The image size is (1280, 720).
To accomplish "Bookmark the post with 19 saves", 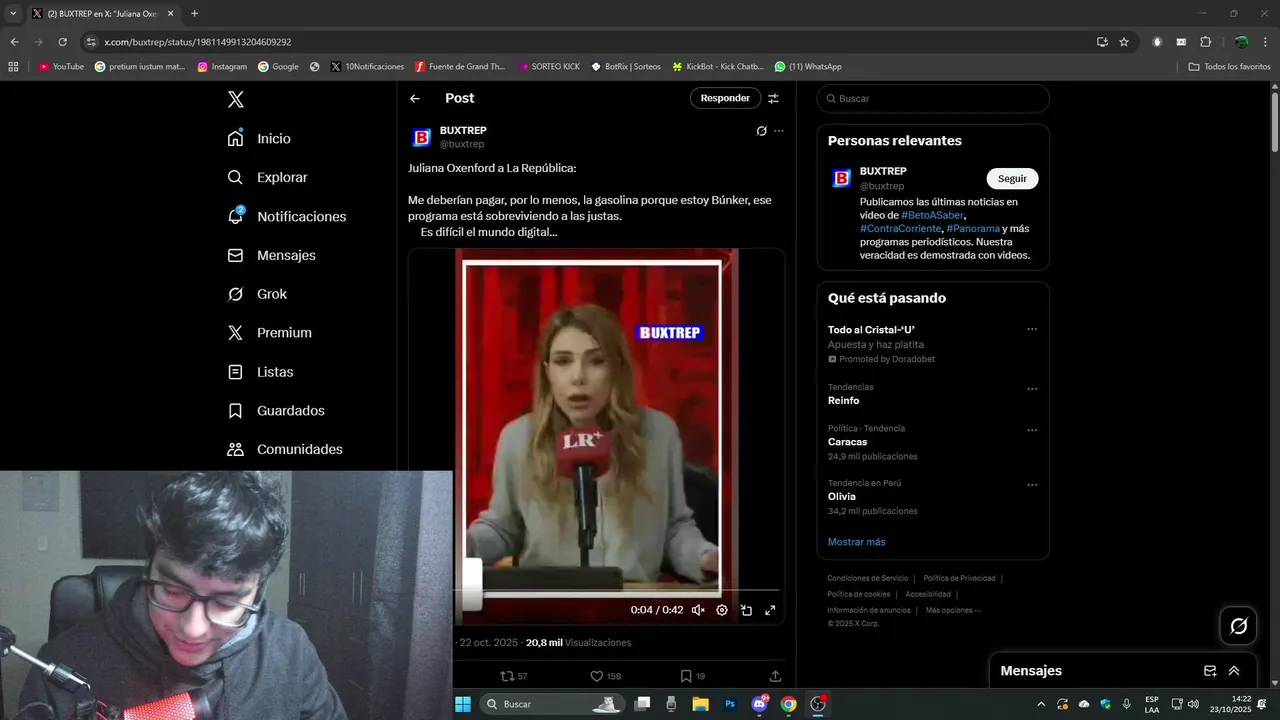I will [692, 676].
